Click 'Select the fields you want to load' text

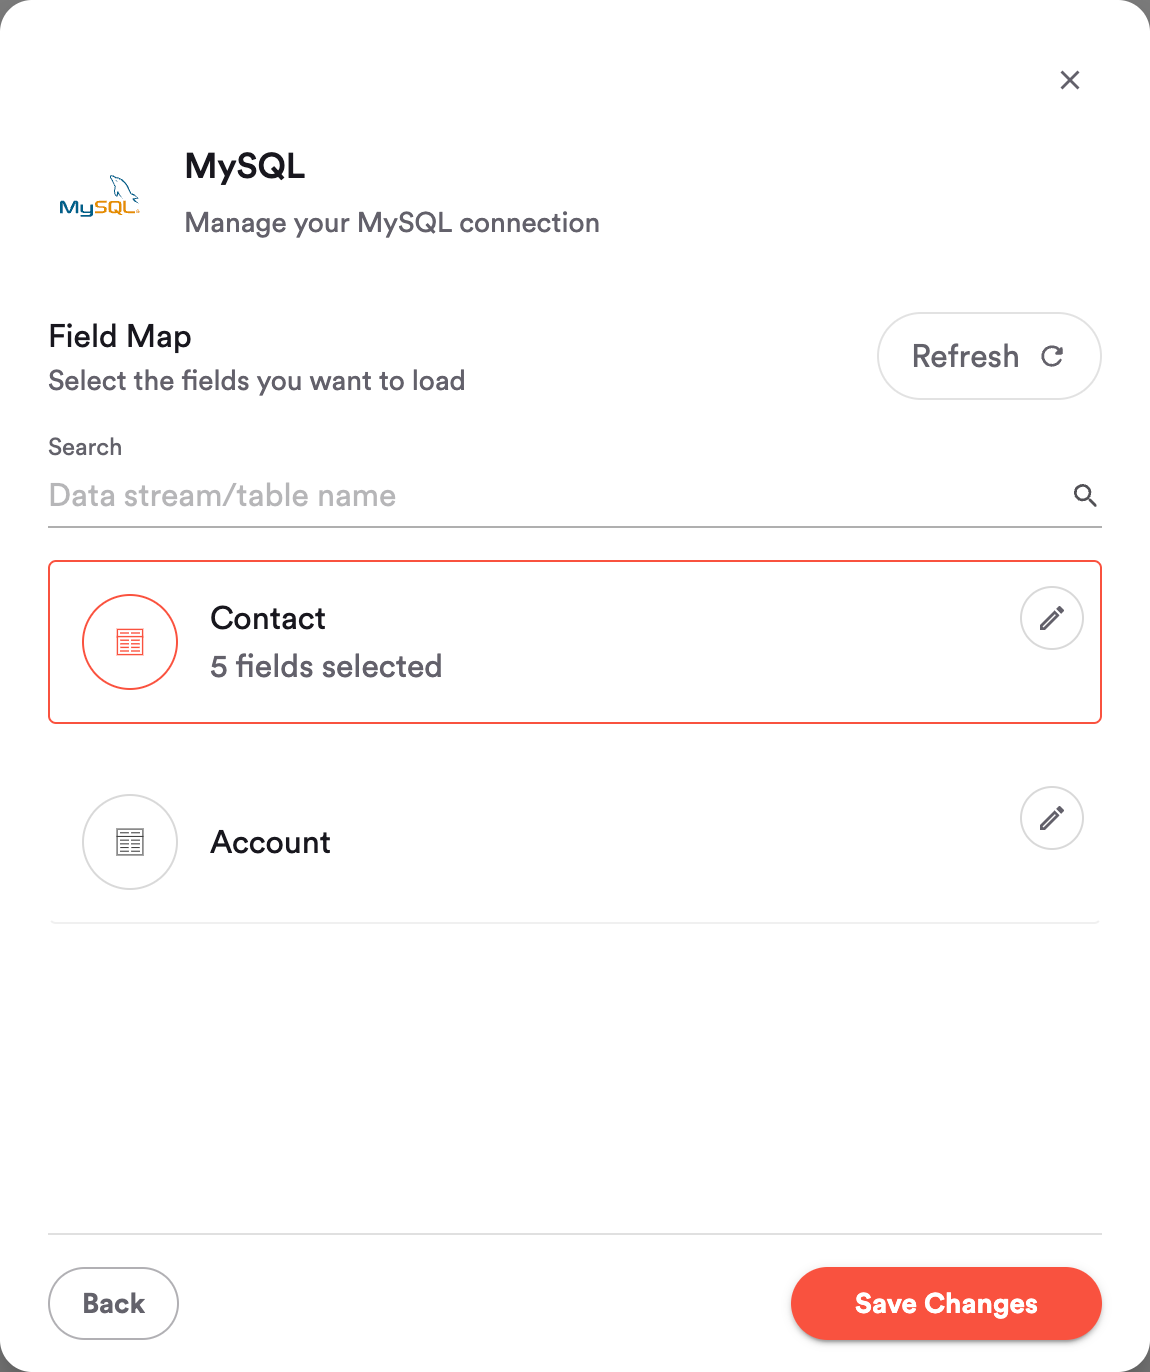click(x=257, y=381)
